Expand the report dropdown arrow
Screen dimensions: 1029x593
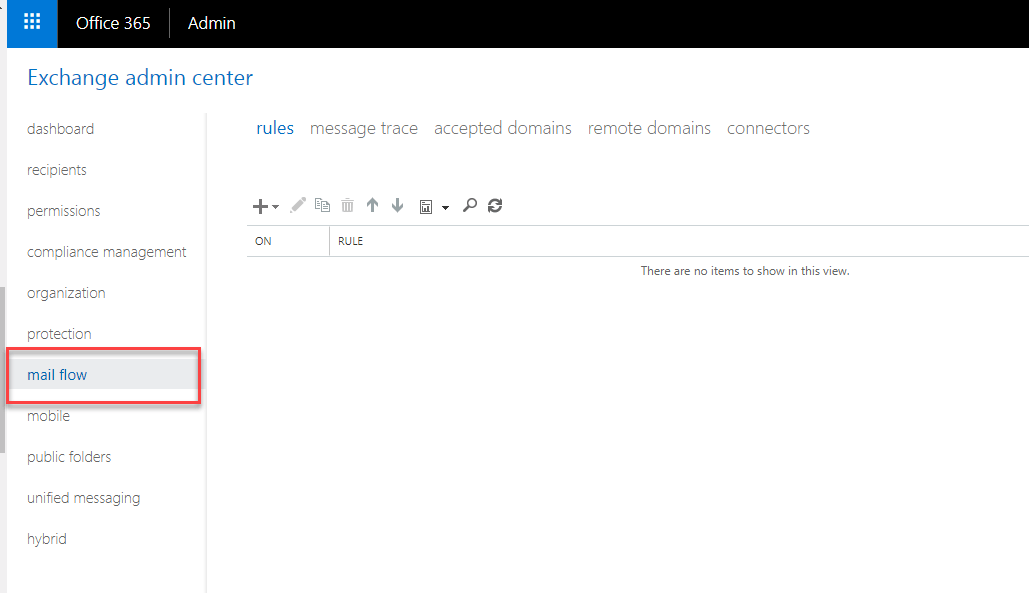click(x=445, y=207)
